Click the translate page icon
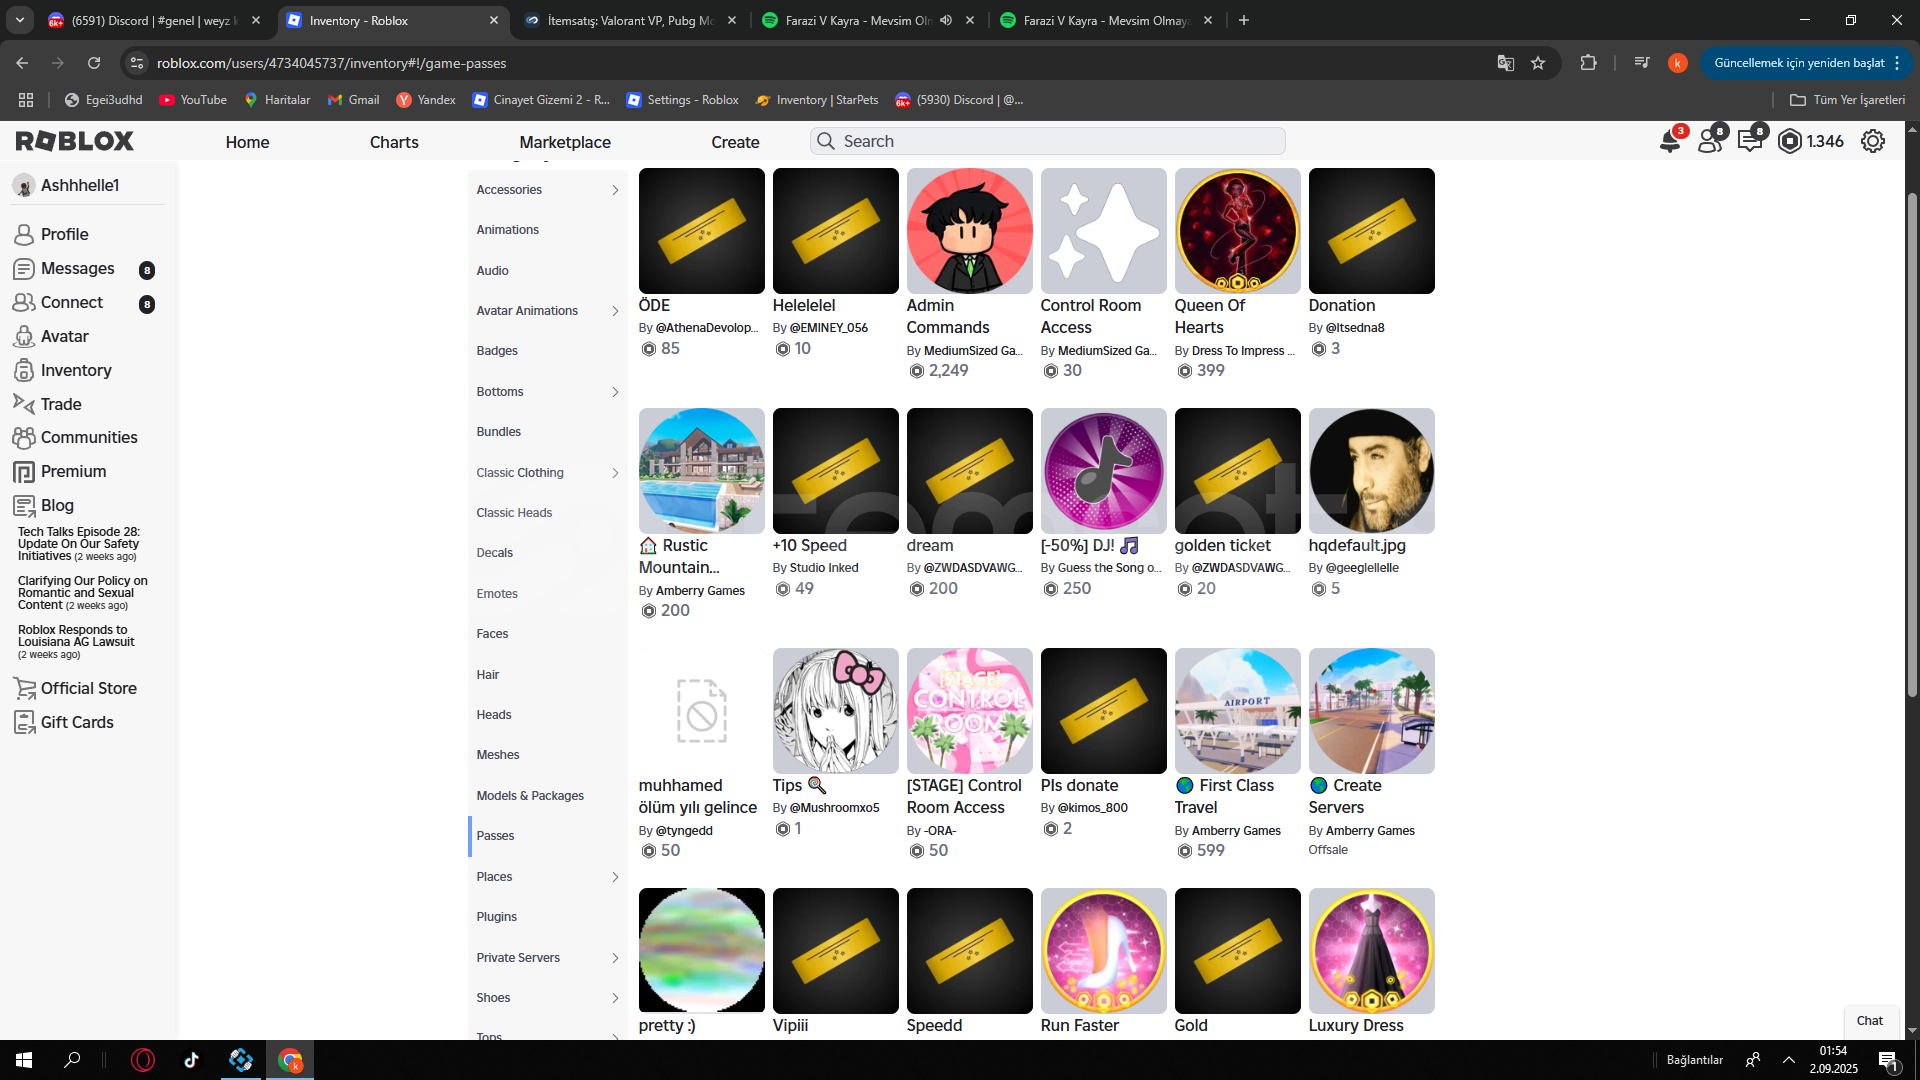 [1505, 63]
